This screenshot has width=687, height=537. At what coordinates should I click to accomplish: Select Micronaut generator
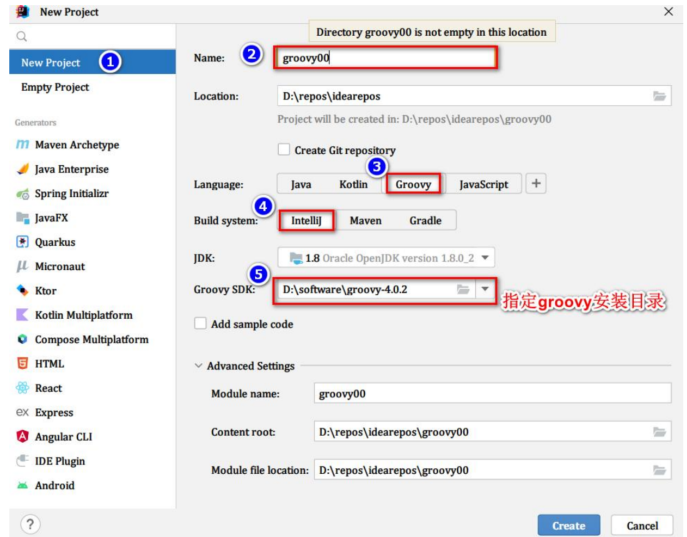point(50,266)
